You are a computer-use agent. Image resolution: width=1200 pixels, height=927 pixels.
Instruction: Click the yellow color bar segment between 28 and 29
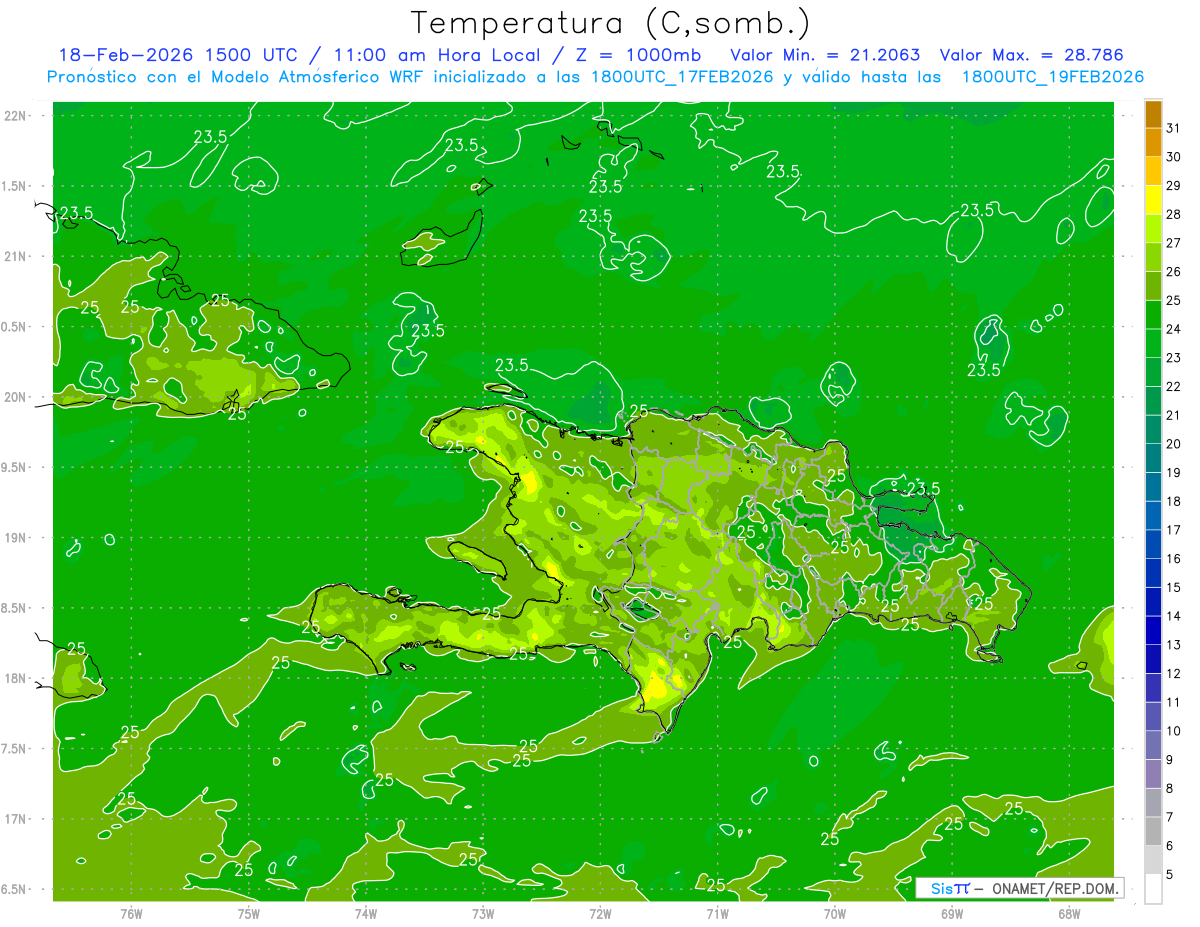[x=1153, y=200]
